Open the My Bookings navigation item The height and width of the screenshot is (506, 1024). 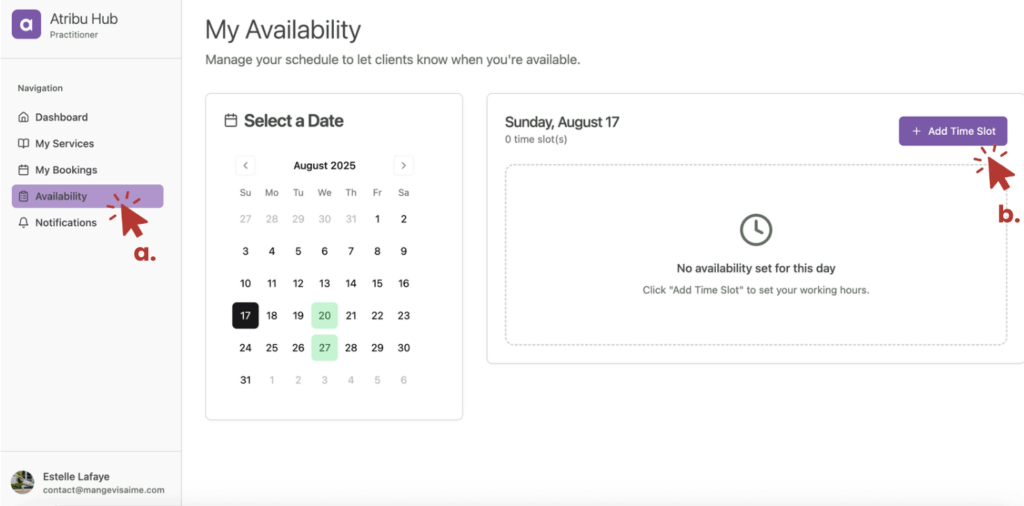click(66, 170)
